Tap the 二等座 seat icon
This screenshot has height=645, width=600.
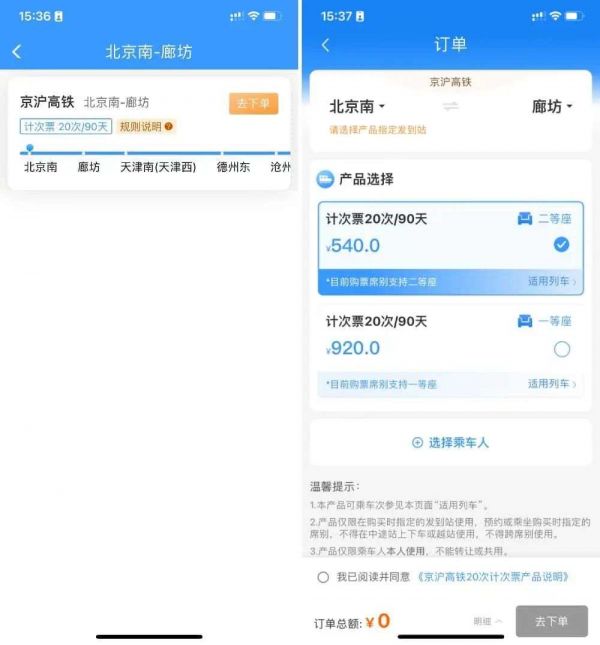pyautogui.click(x=525, y=218)
